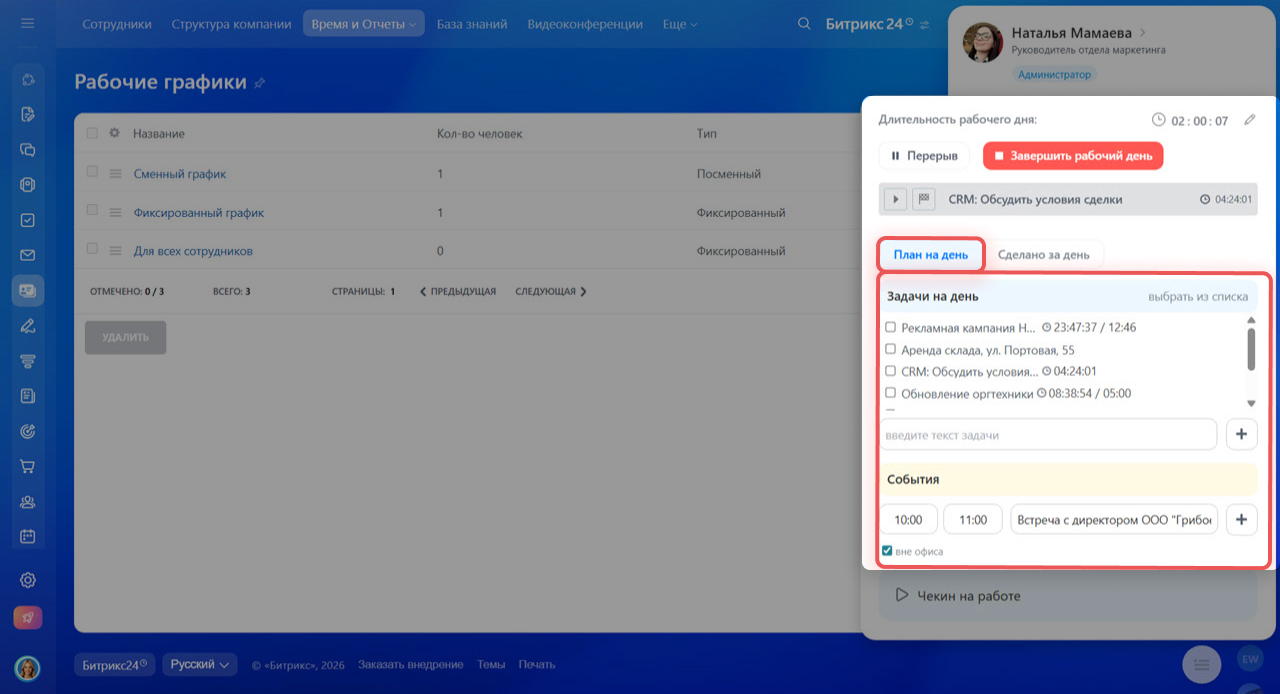Open the Сменный график link
Viewport: 1280px width, 694px height.
click(x=180, y=174)
